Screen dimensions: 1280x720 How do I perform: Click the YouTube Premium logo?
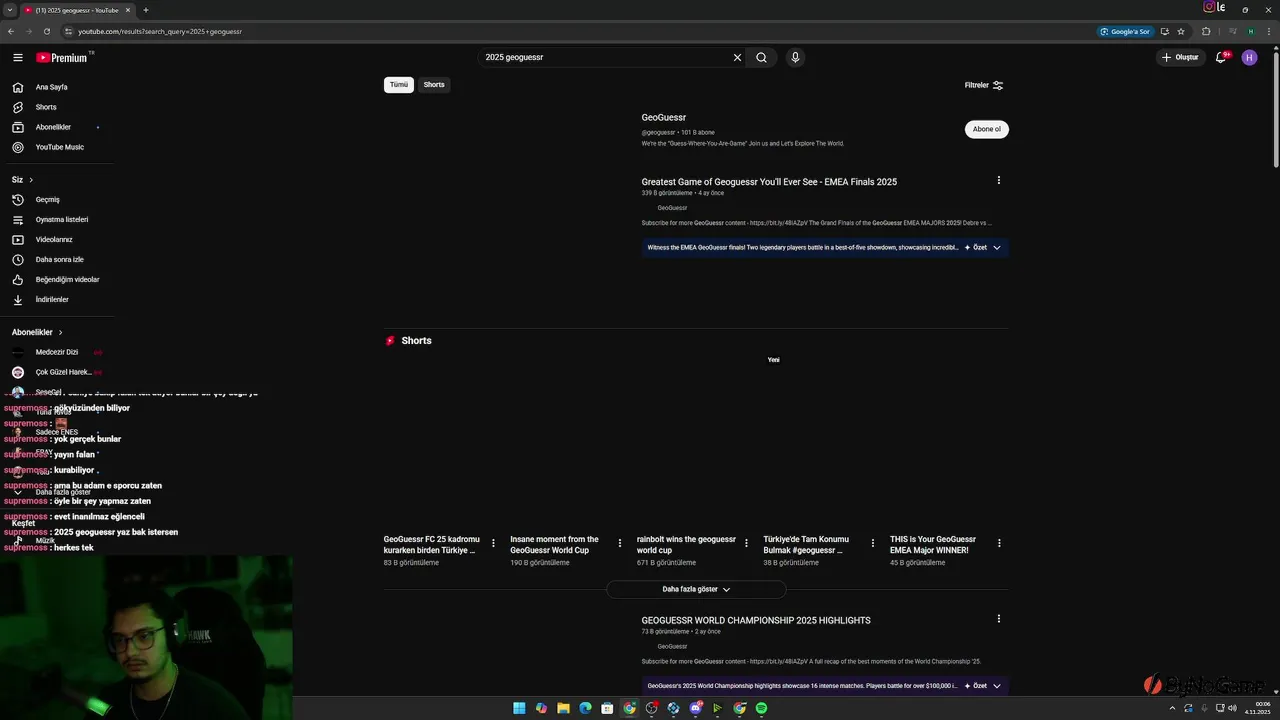pos(62,57)
